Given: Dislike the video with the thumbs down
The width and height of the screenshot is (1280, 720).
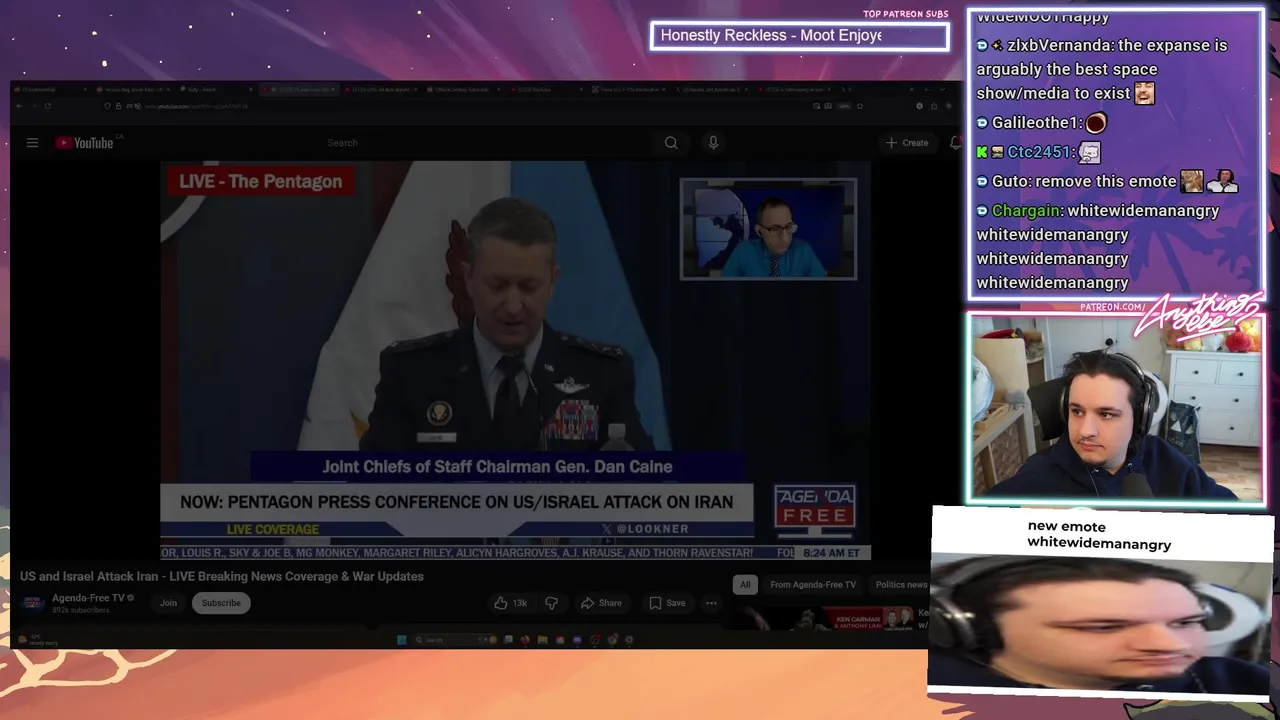Looking at the screenshot, I should [551, 603].
